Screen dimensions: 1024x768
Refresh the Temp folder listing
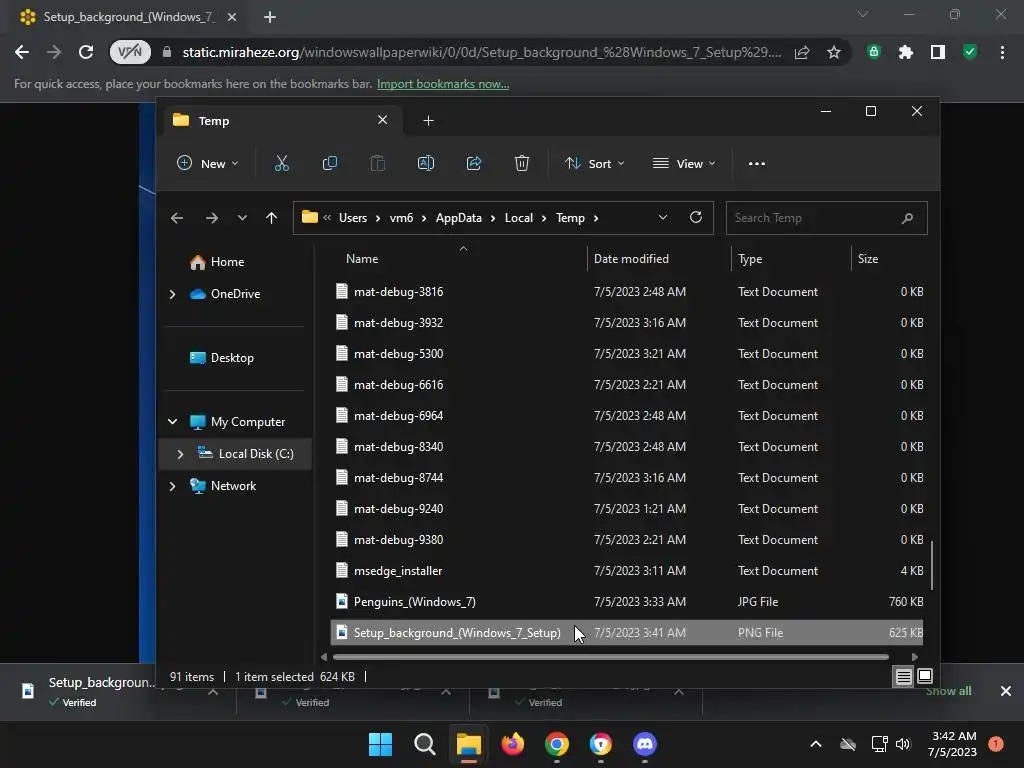tap(696, 217)
